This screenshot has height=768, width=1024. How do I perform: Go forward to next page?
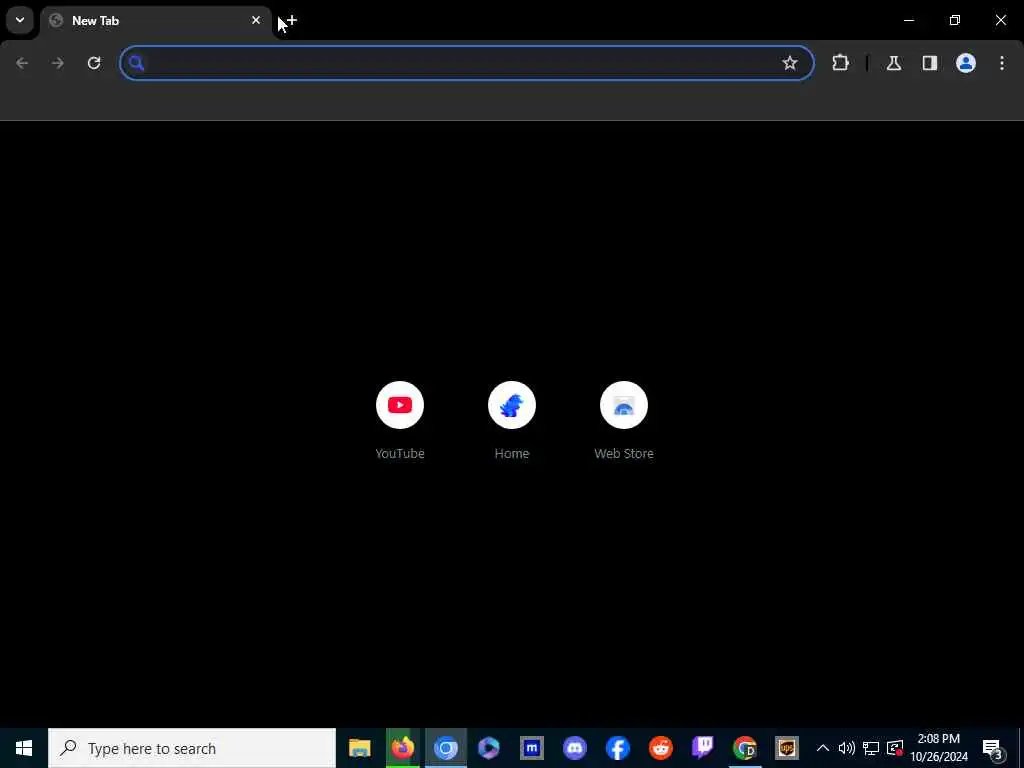(58, 63)
